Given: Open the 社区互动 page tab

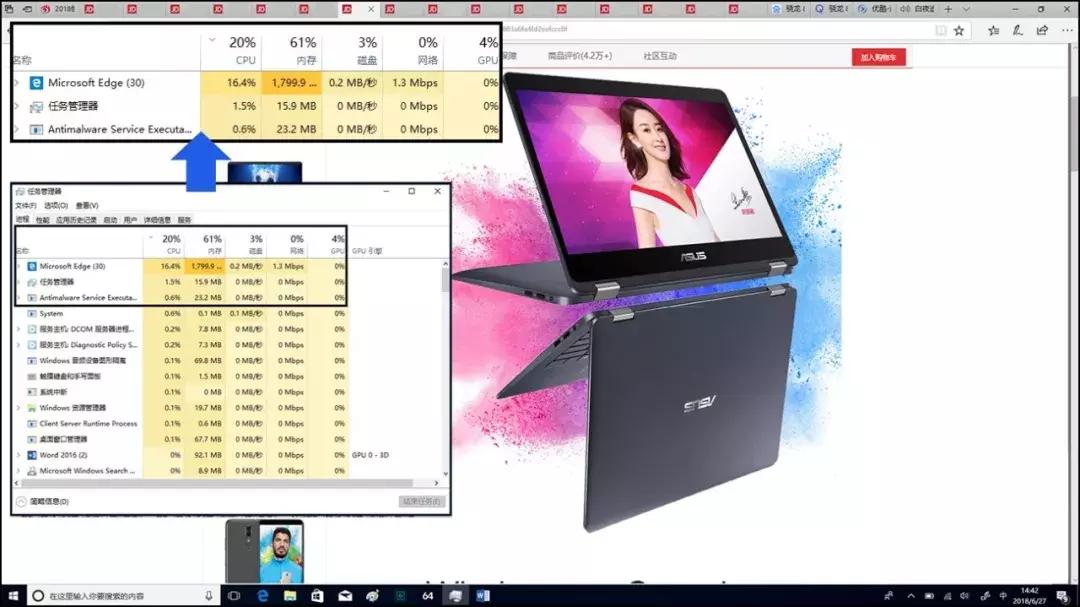Looking at the screenshot, I should pos(660,56).
